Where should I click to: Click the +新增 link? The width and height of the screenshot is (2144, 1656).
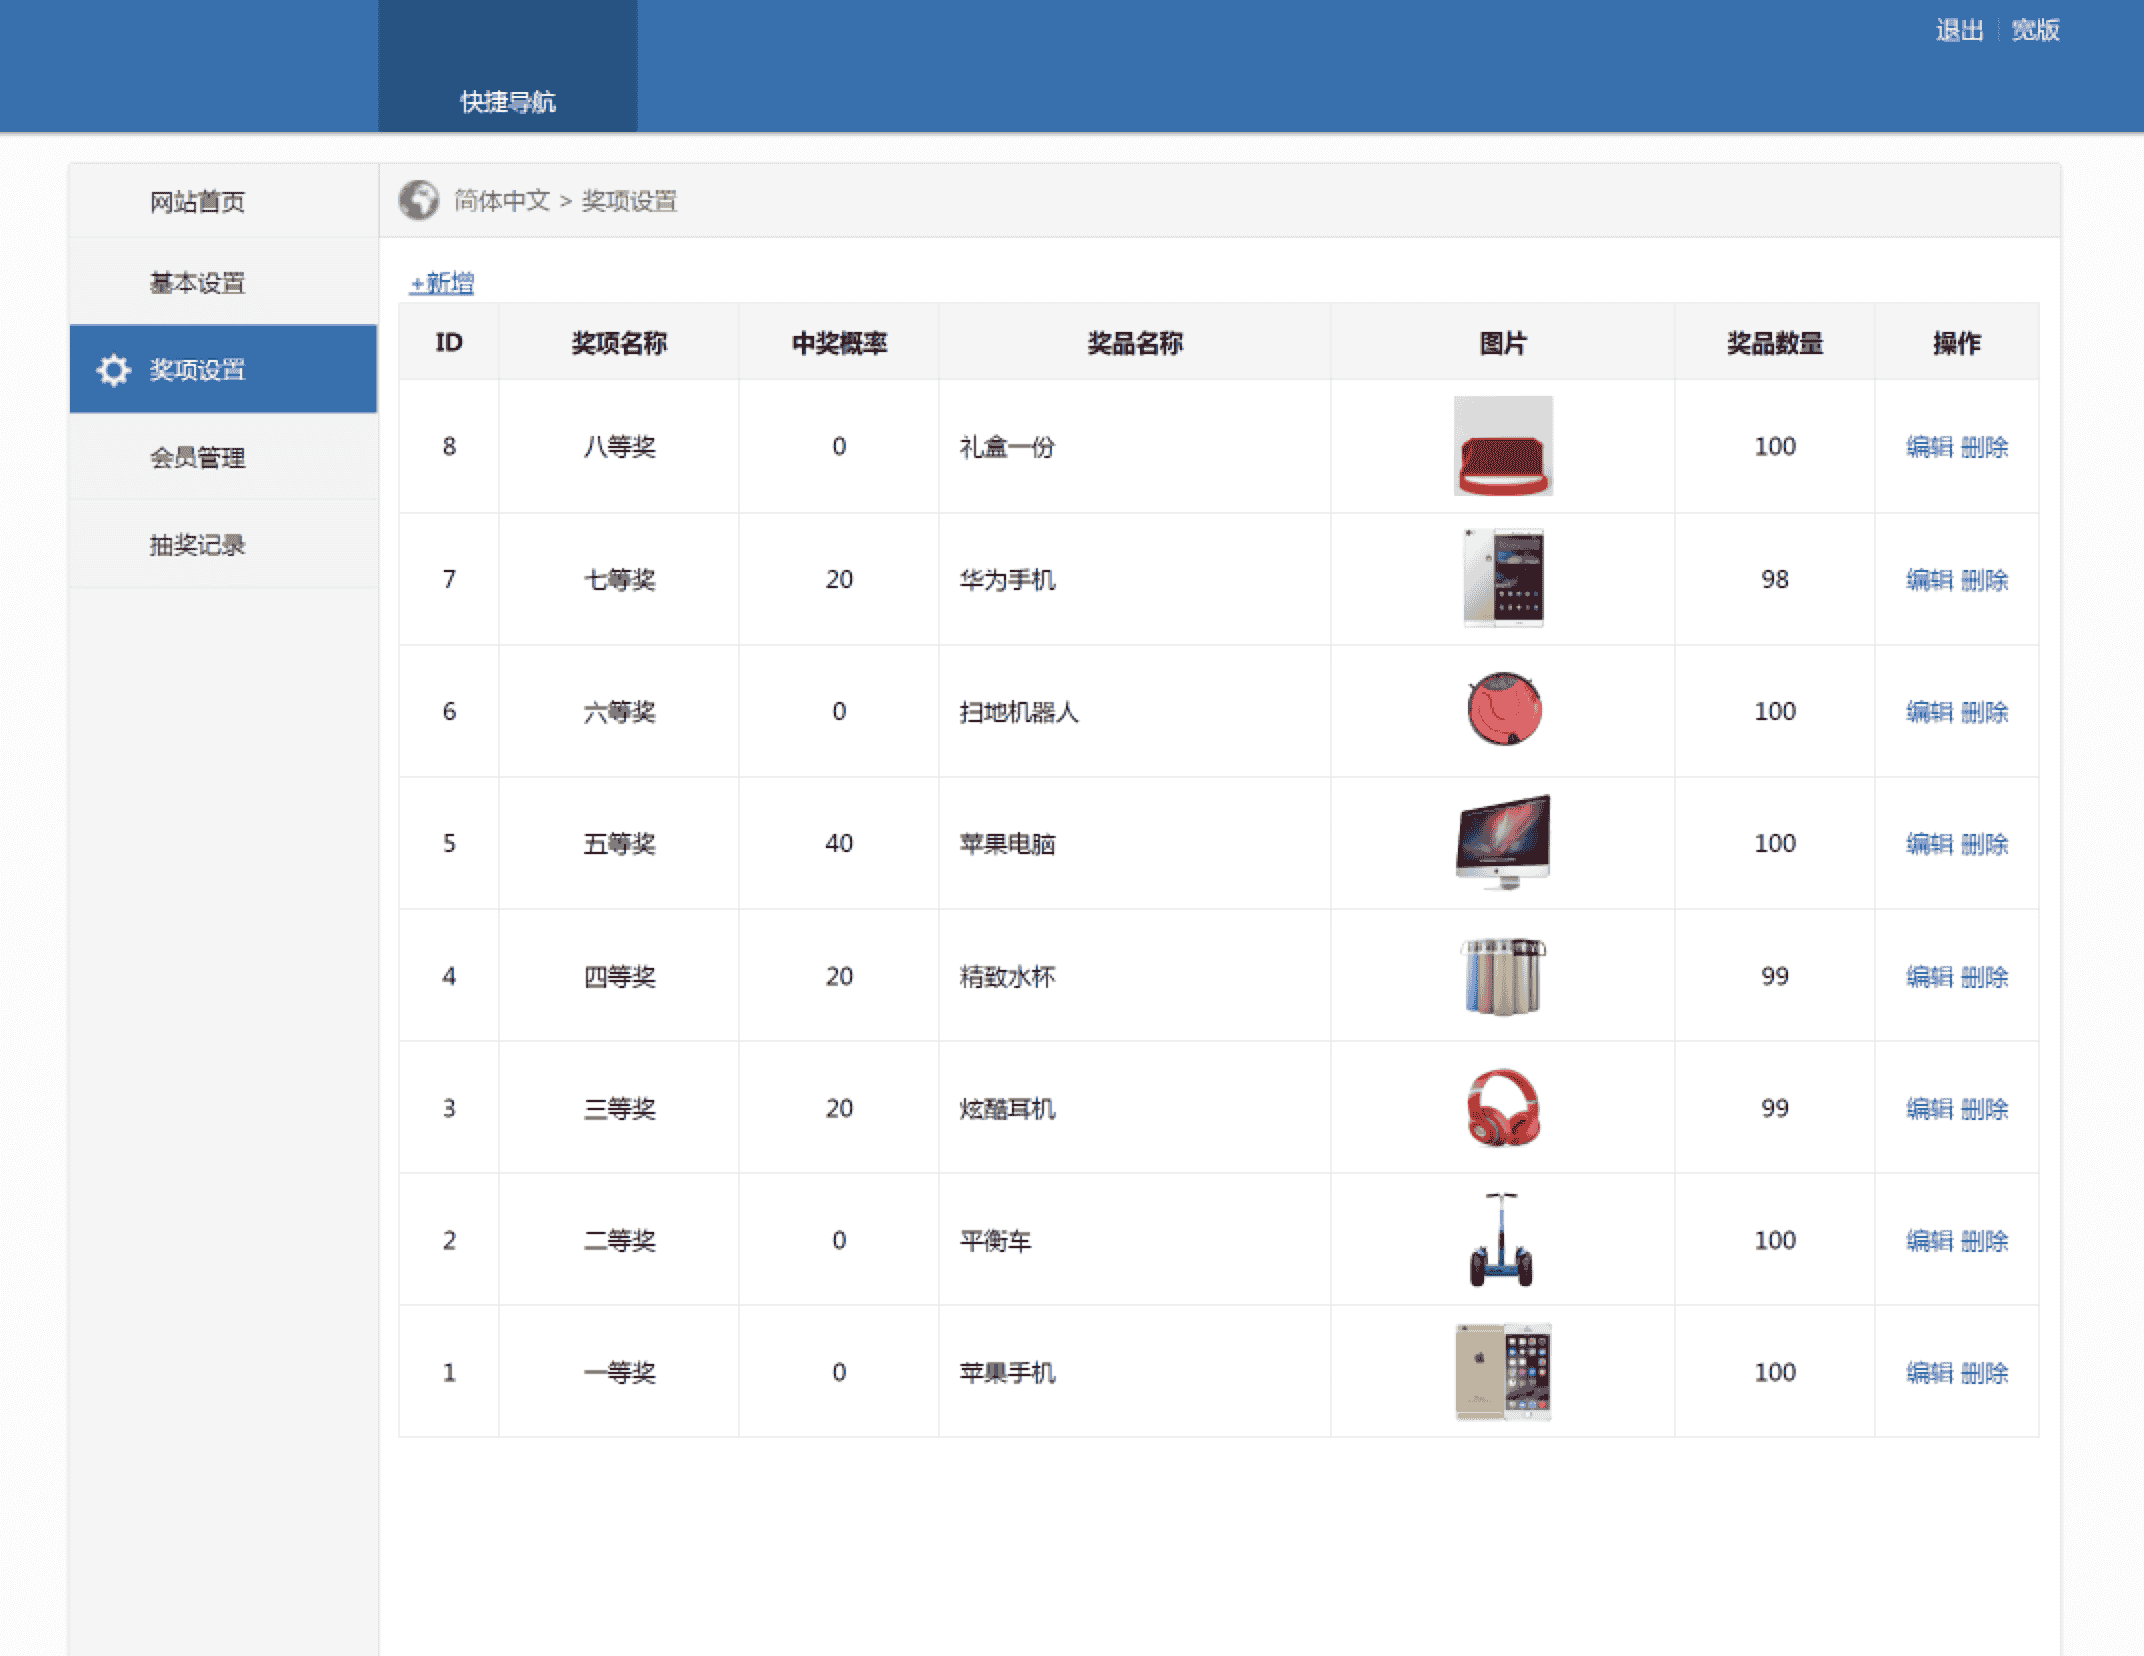[442, 283]
